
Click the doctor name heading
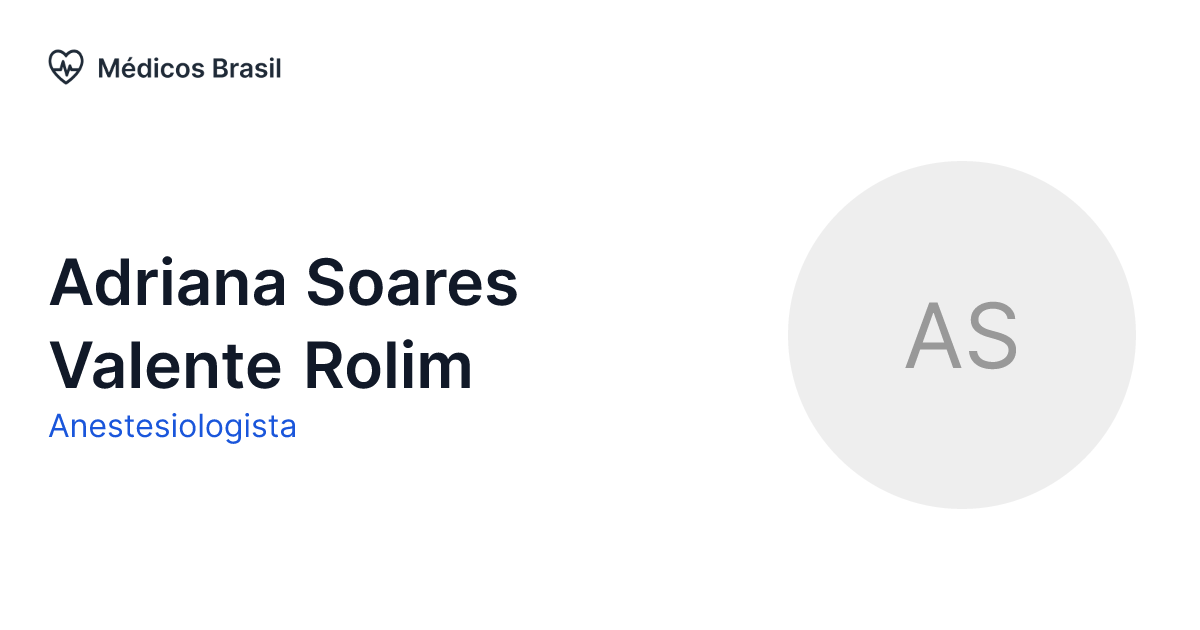[283, 324]
